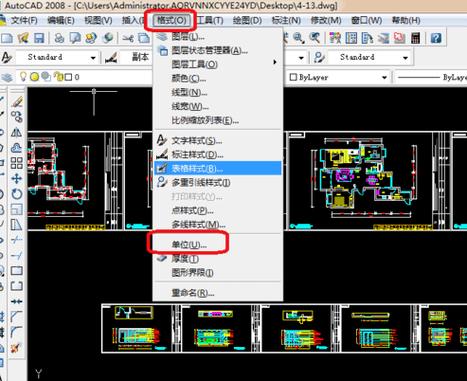Select the Array grid tool icon

pyautogui.click(x=17, y=163)
